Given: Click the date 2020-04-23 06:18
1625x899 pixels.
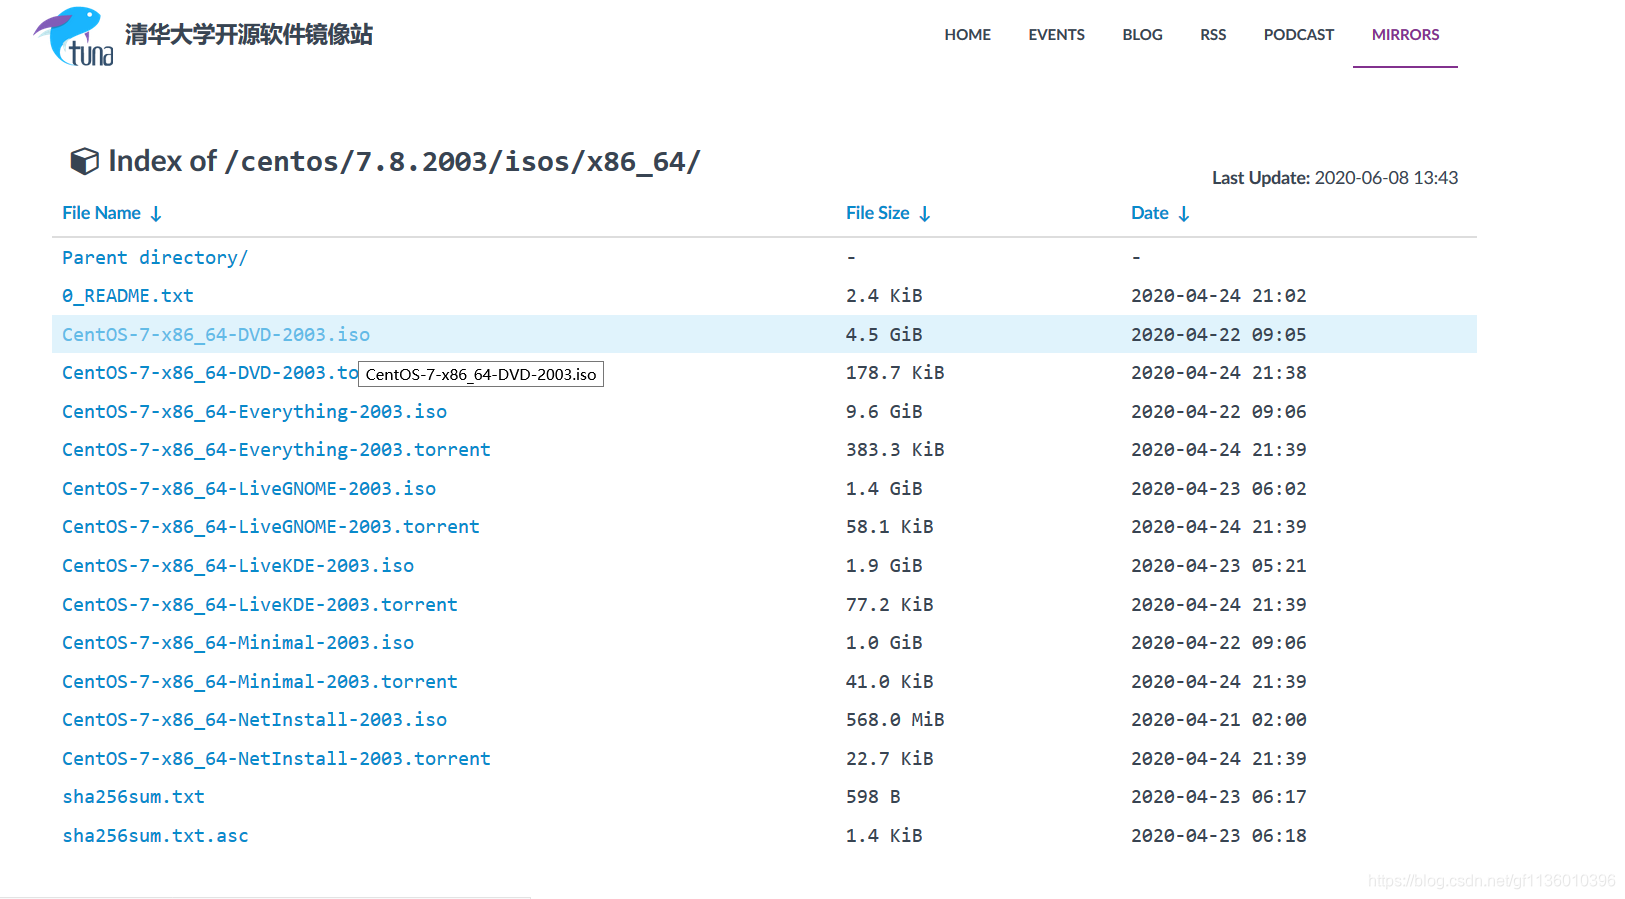Looking at the screenshot, I should [x=1218, y=836].
